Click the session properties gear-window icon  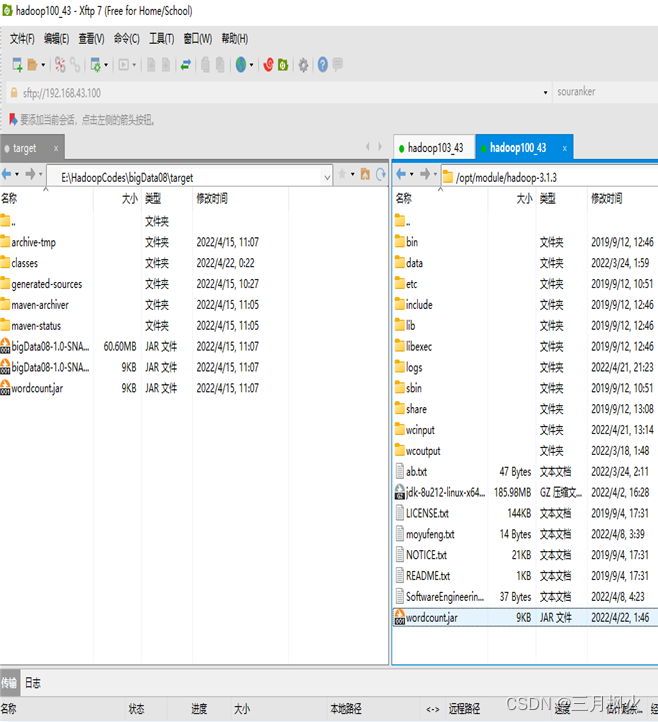tap(95, 65)
